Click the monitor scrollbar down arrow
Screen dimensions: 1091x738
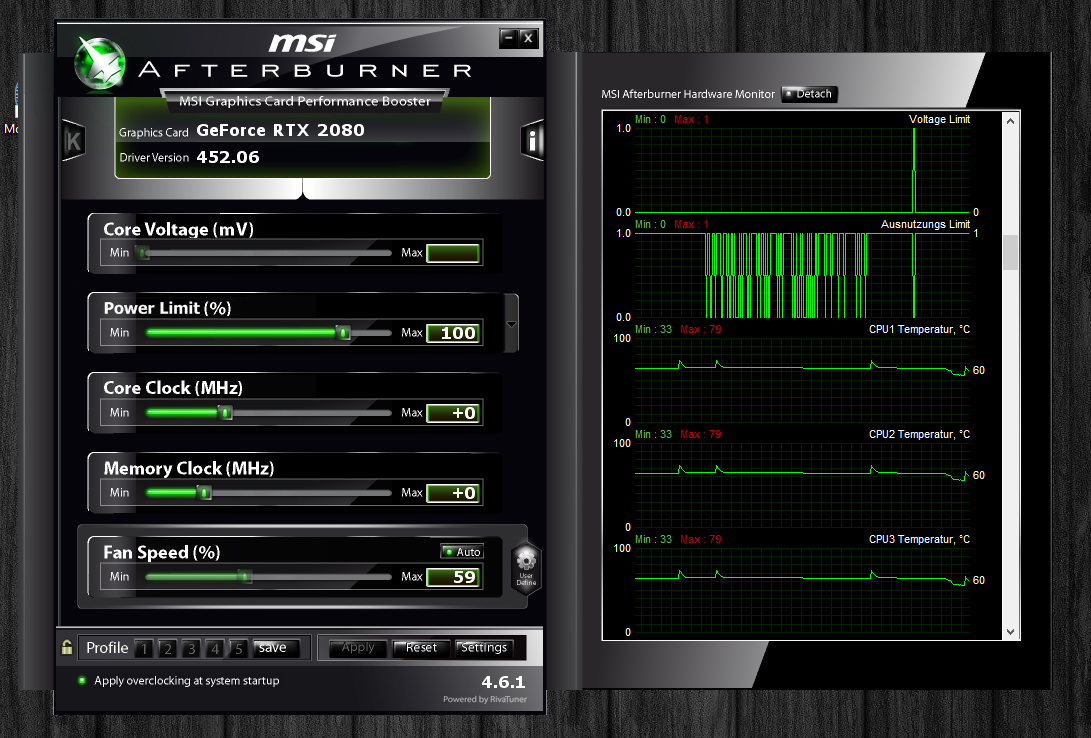coord(1010,632)
